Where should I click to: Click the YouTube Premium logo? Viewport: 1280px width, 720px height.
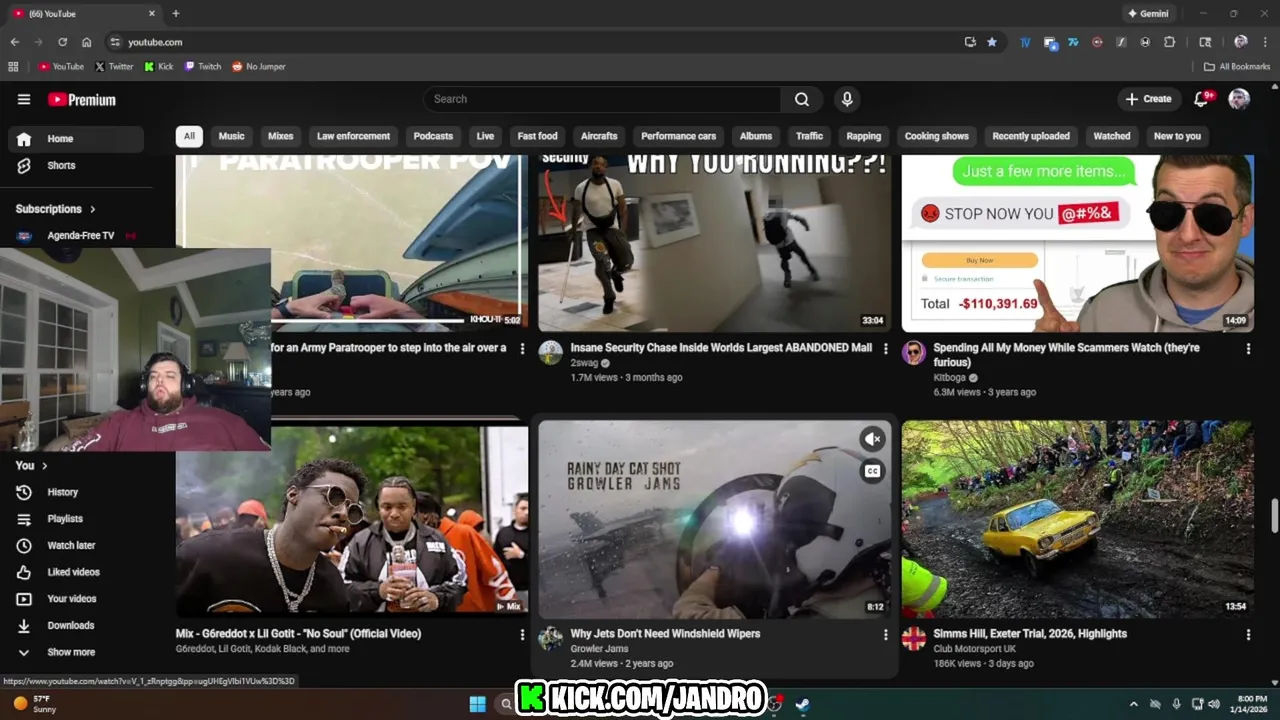point(82,99)
